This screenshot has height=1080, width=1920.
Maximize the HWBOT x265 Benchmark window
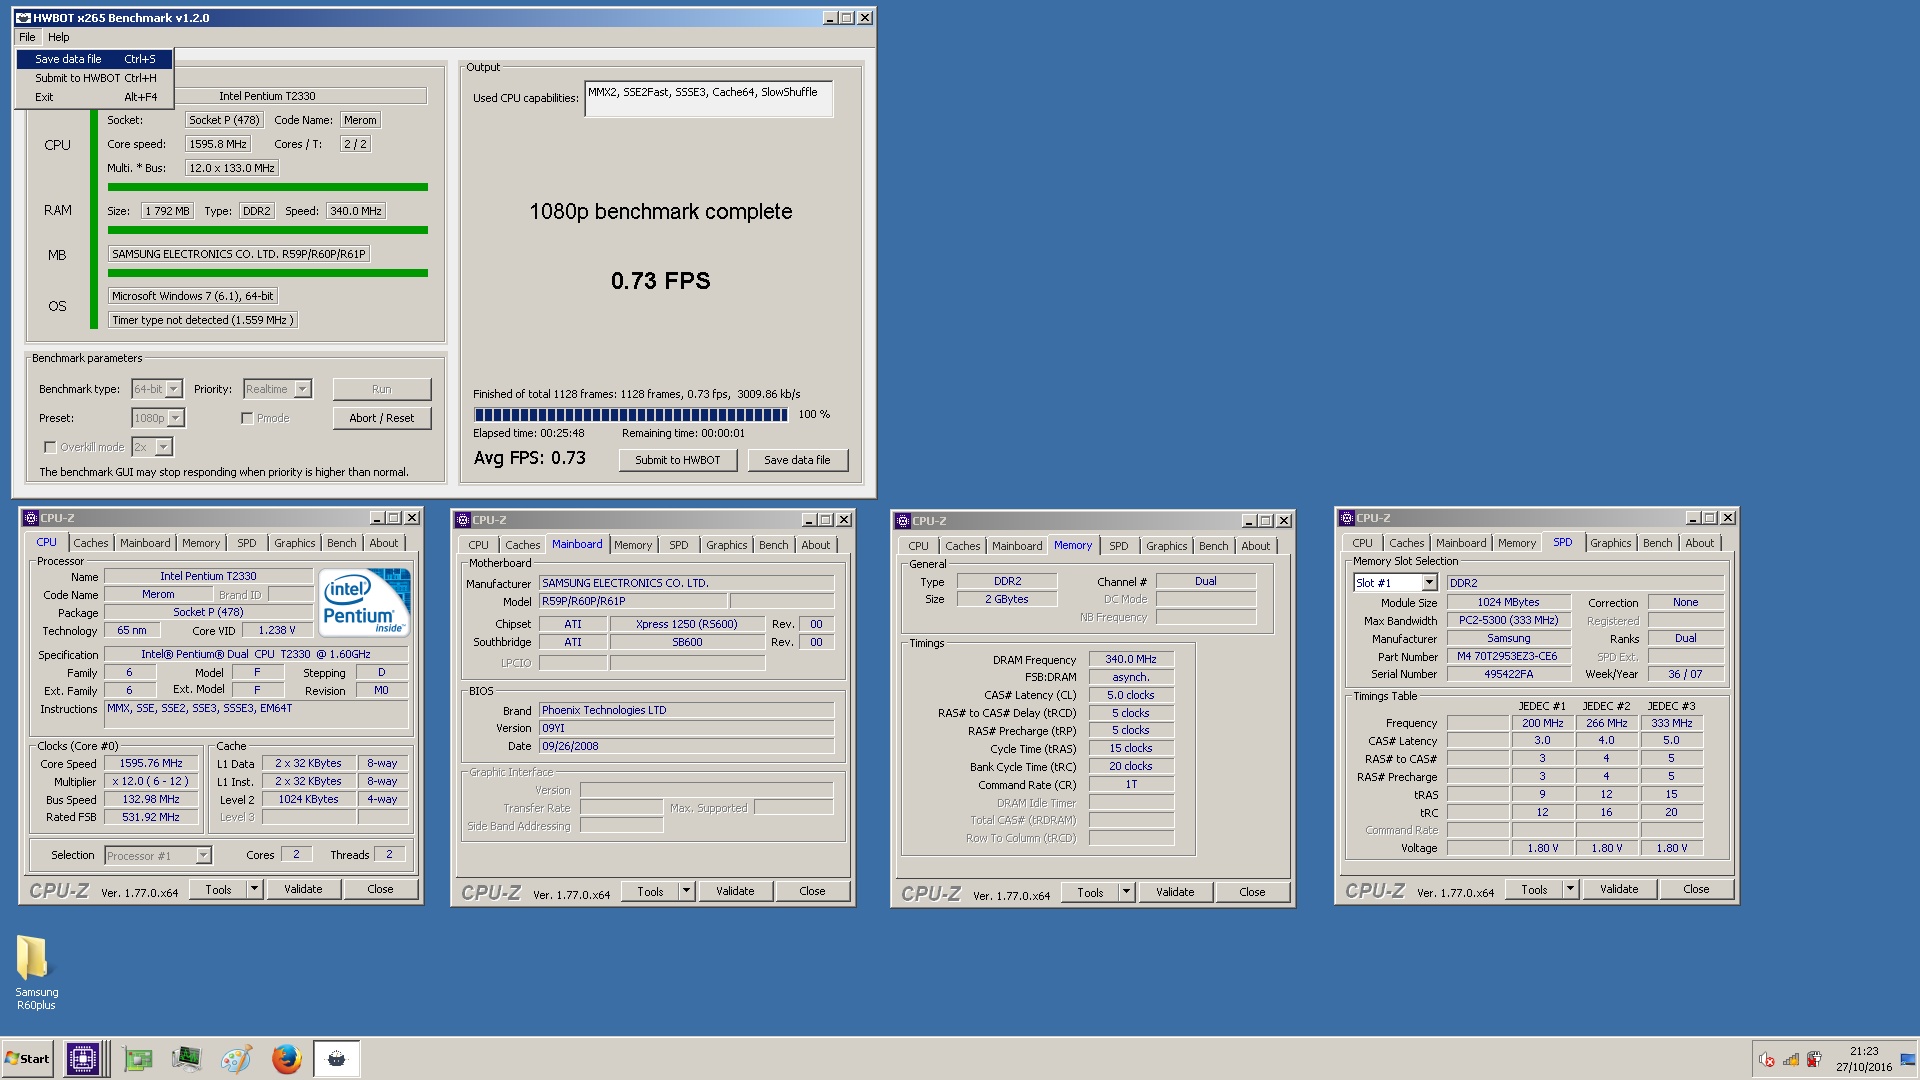pyautogui.click(x=847, y=18)
